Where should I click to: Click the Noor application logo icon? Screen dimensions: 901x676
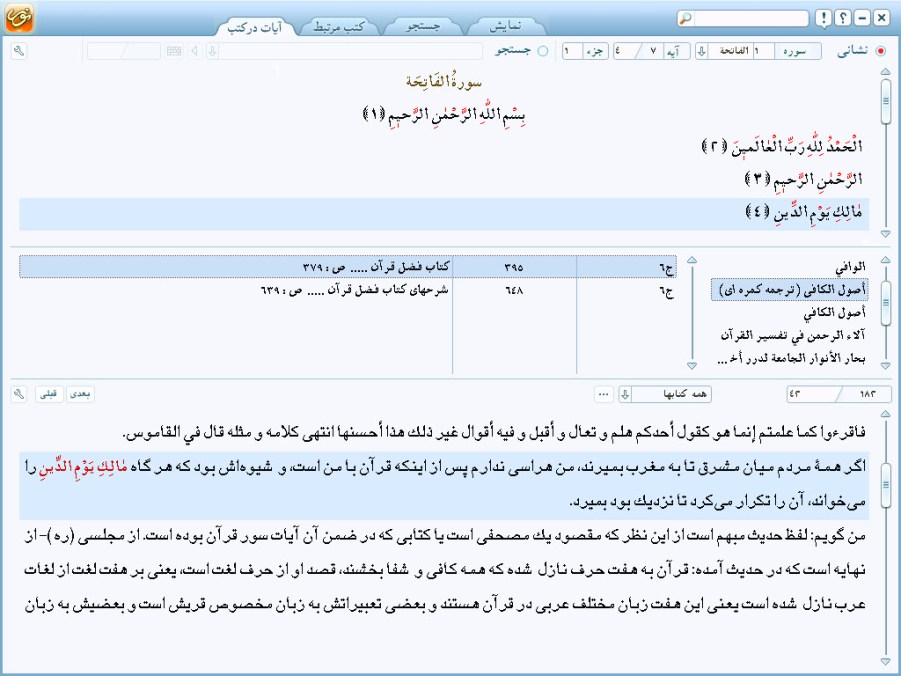[x=18, y=17]
